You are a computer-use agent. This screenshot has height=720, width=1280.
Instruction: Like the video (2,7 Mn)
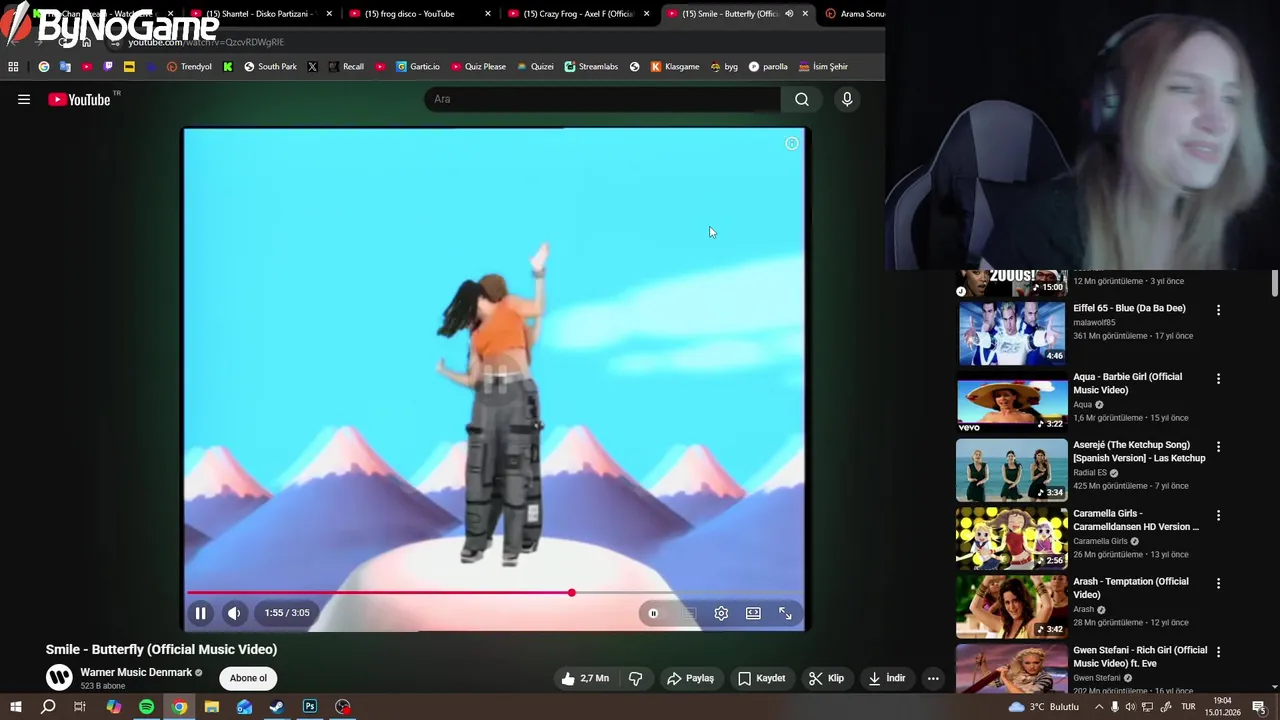tap(586, 678)
